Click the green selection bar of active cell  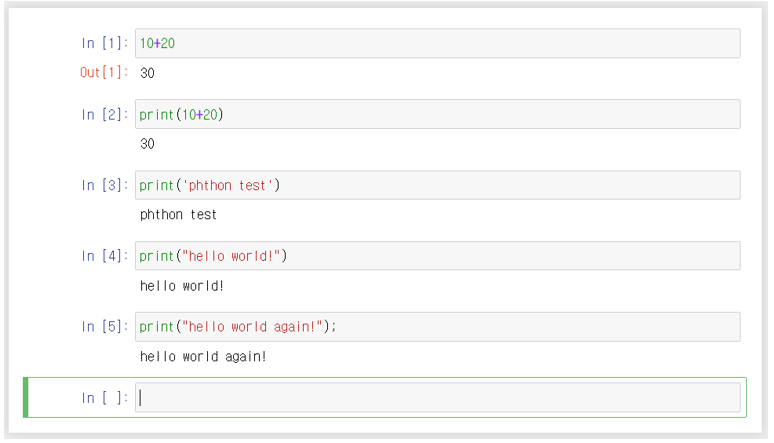pyautogui.click(x=26, y=398)
